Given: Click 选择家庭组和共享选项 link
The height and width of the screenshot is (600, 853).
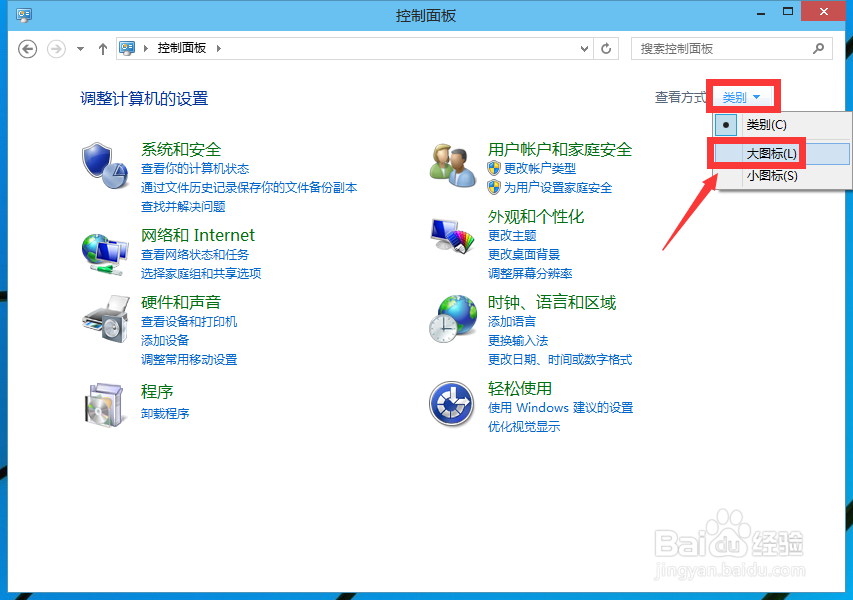Looking at the screenshot, I should 201,273.
